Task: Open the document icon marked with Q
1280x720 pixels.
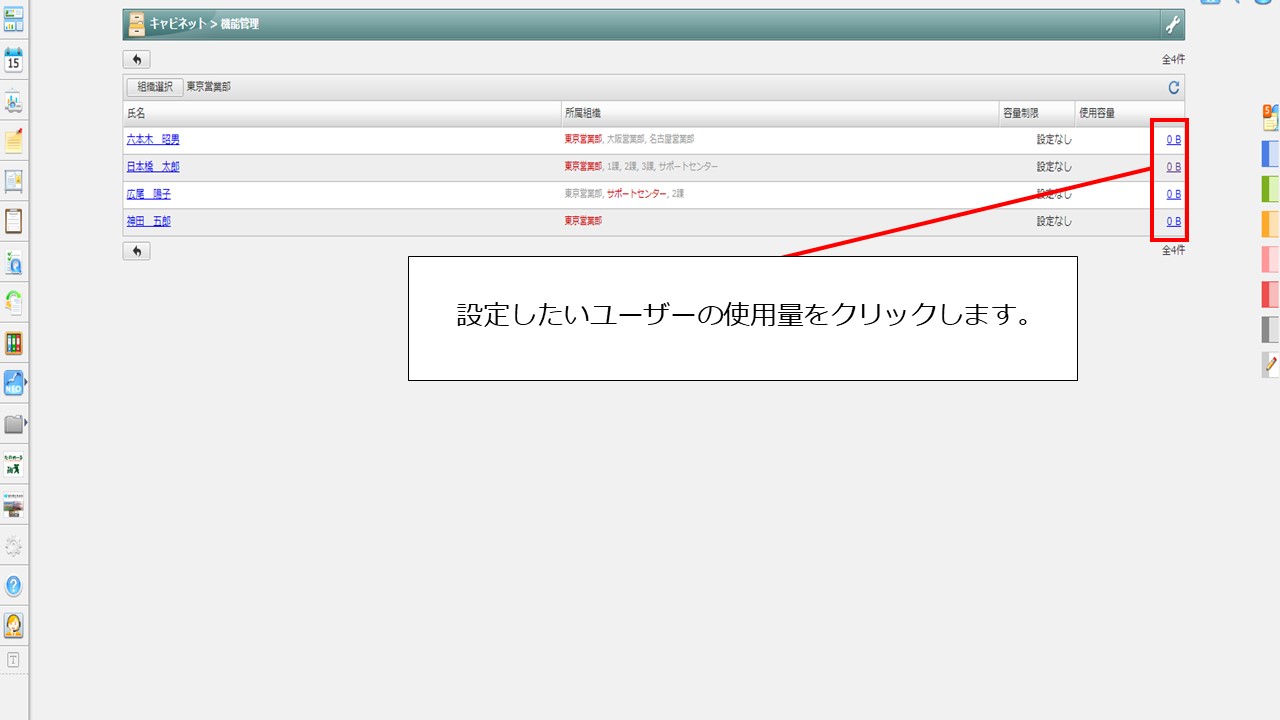Action: point(14,262)
